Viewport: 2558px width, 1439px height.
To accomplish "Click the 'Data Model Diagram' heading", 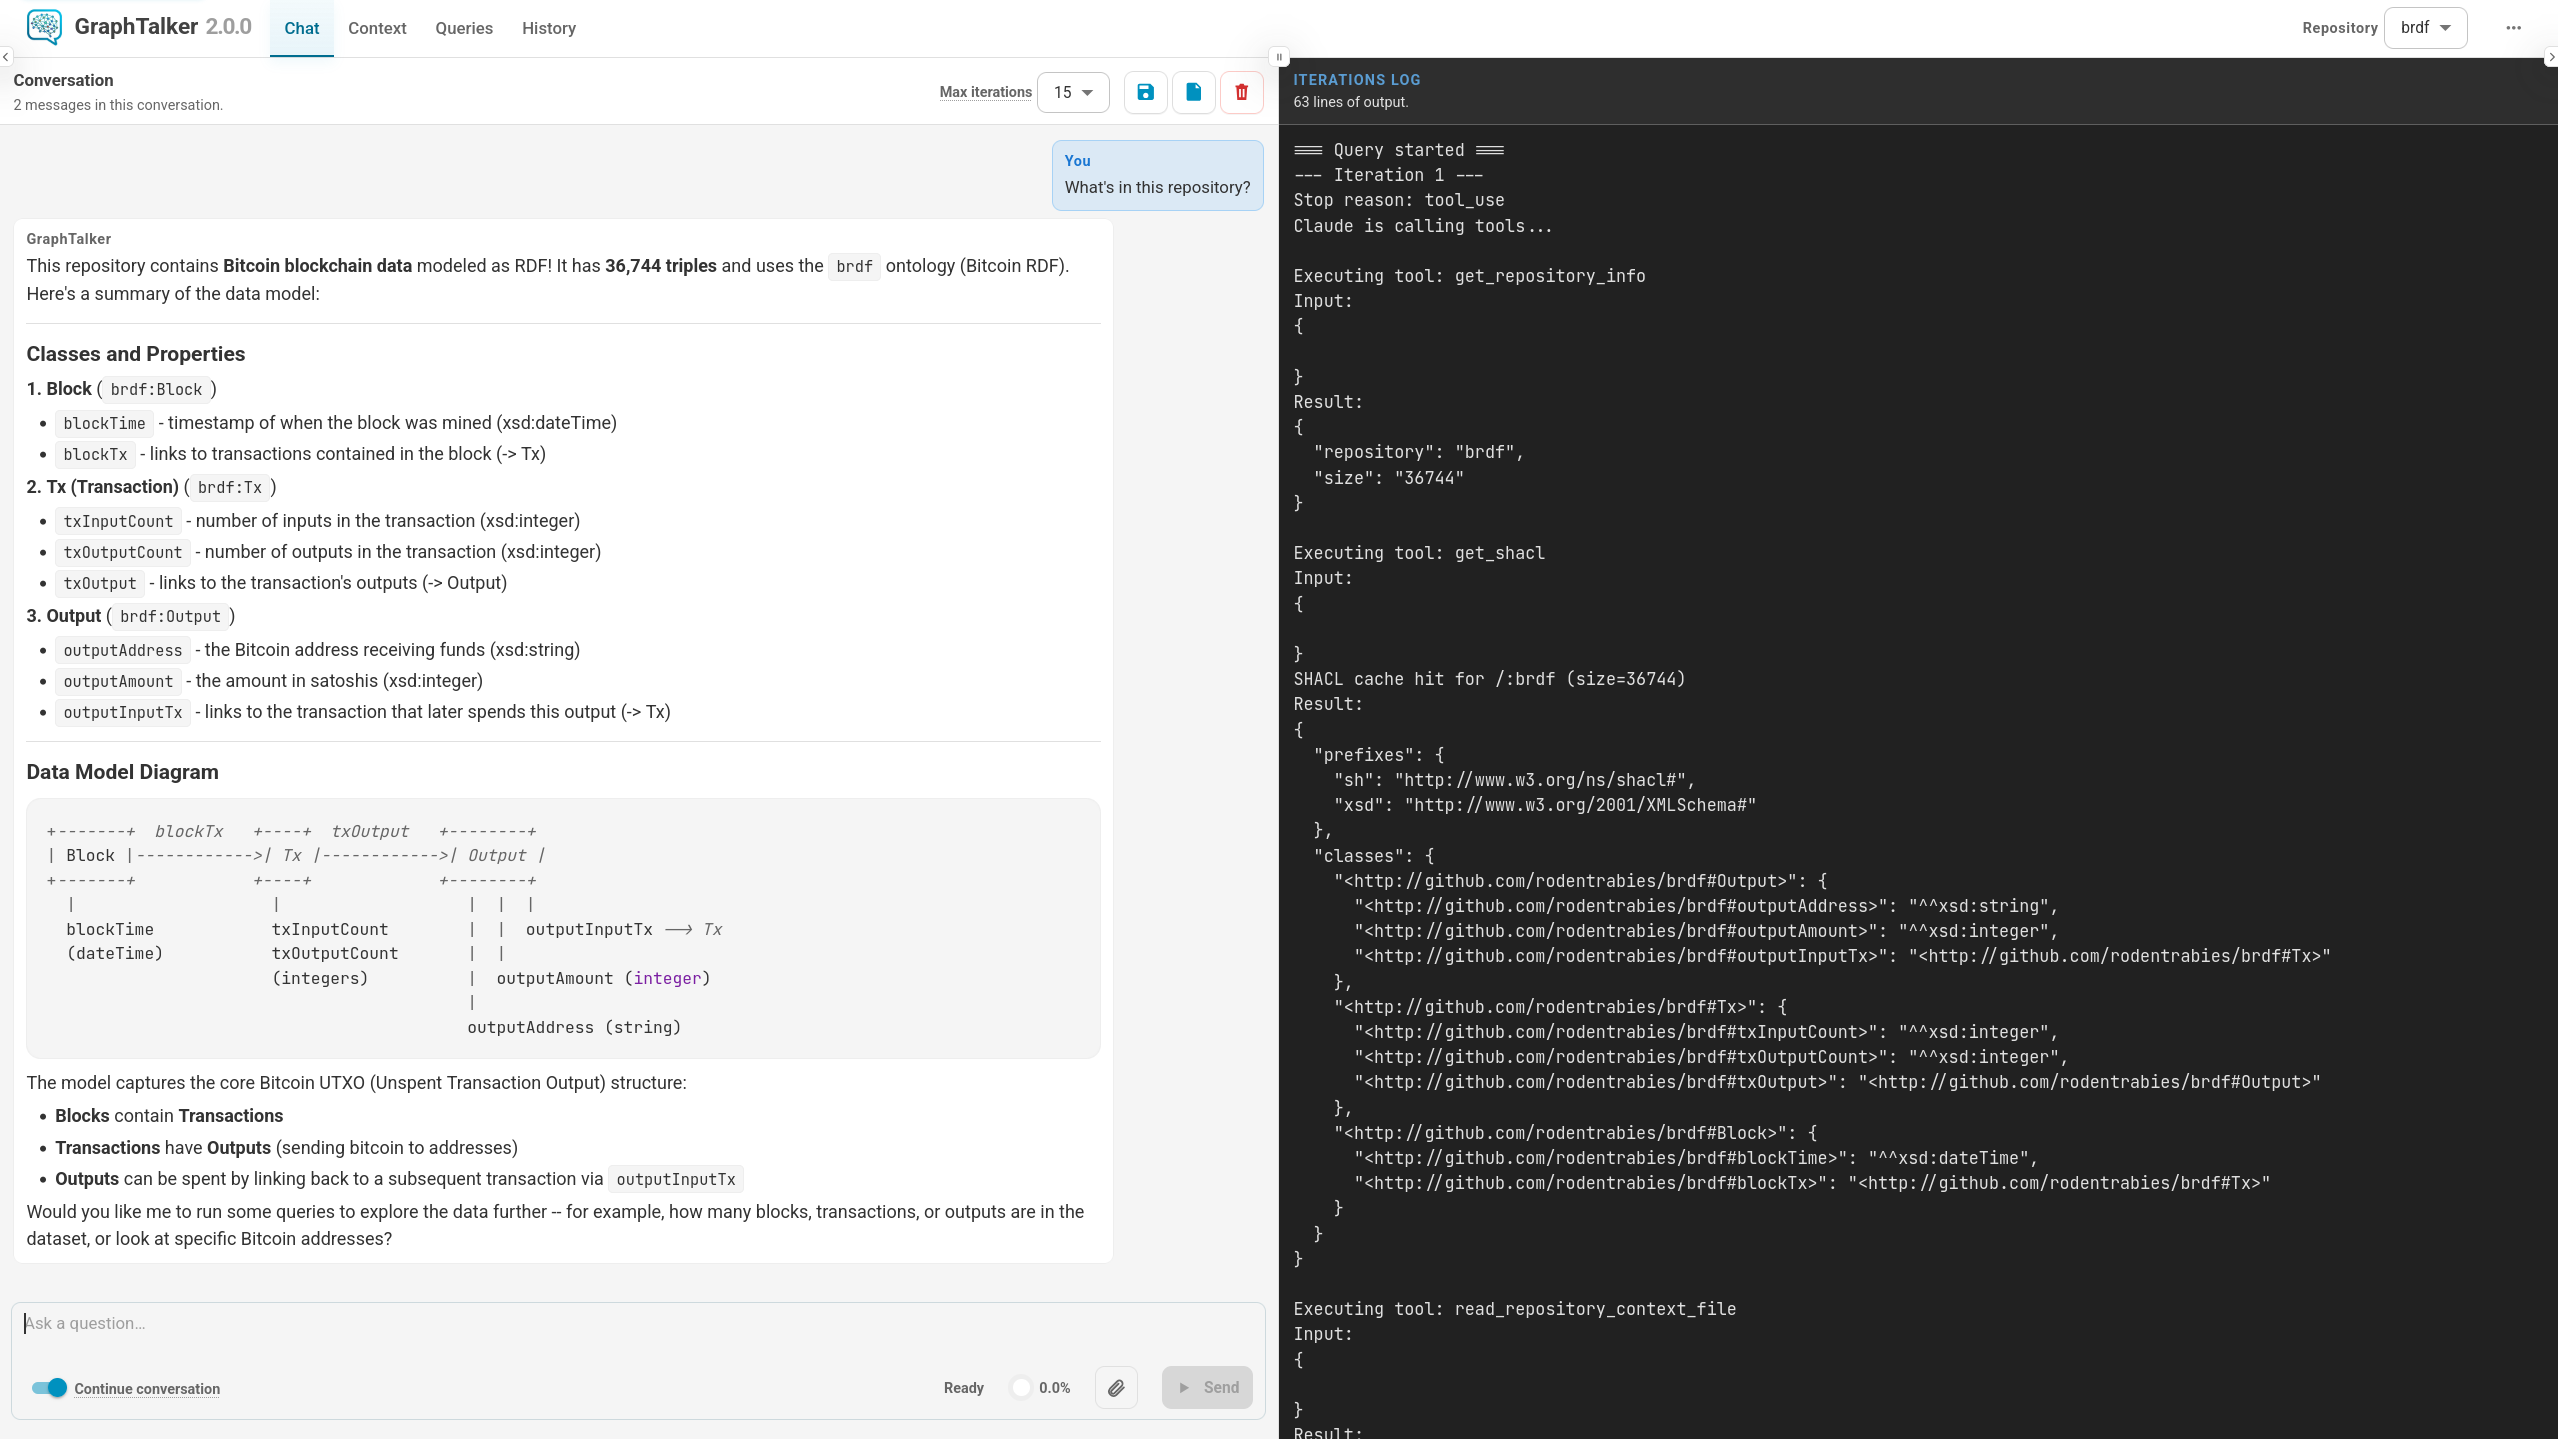I will [122, 772].
